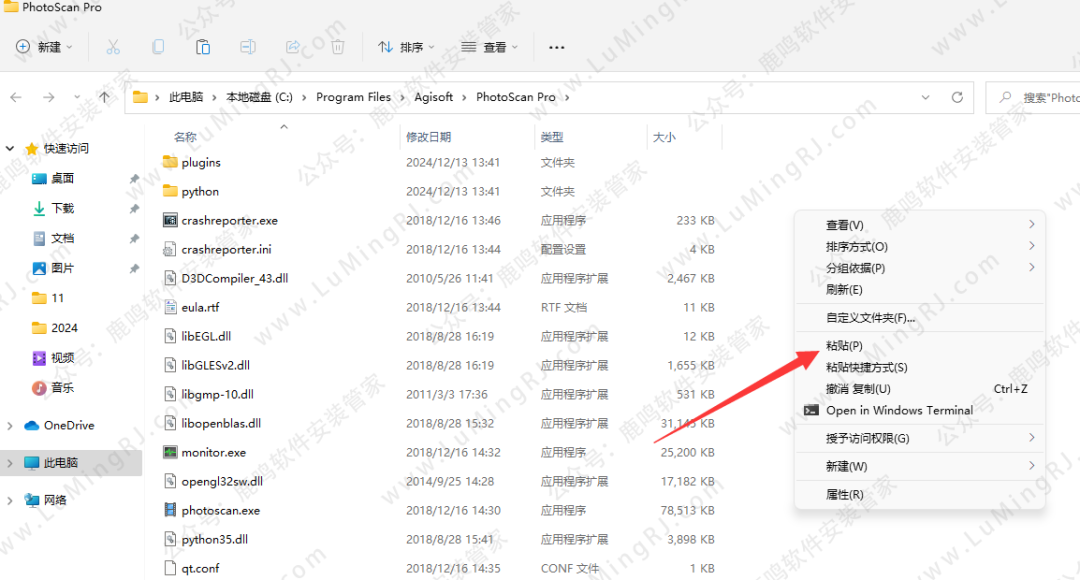The image size is (1080, 580).
Task: Expand the 网络 network tree node
Action: pyautogui.click(x=10, y=500)
